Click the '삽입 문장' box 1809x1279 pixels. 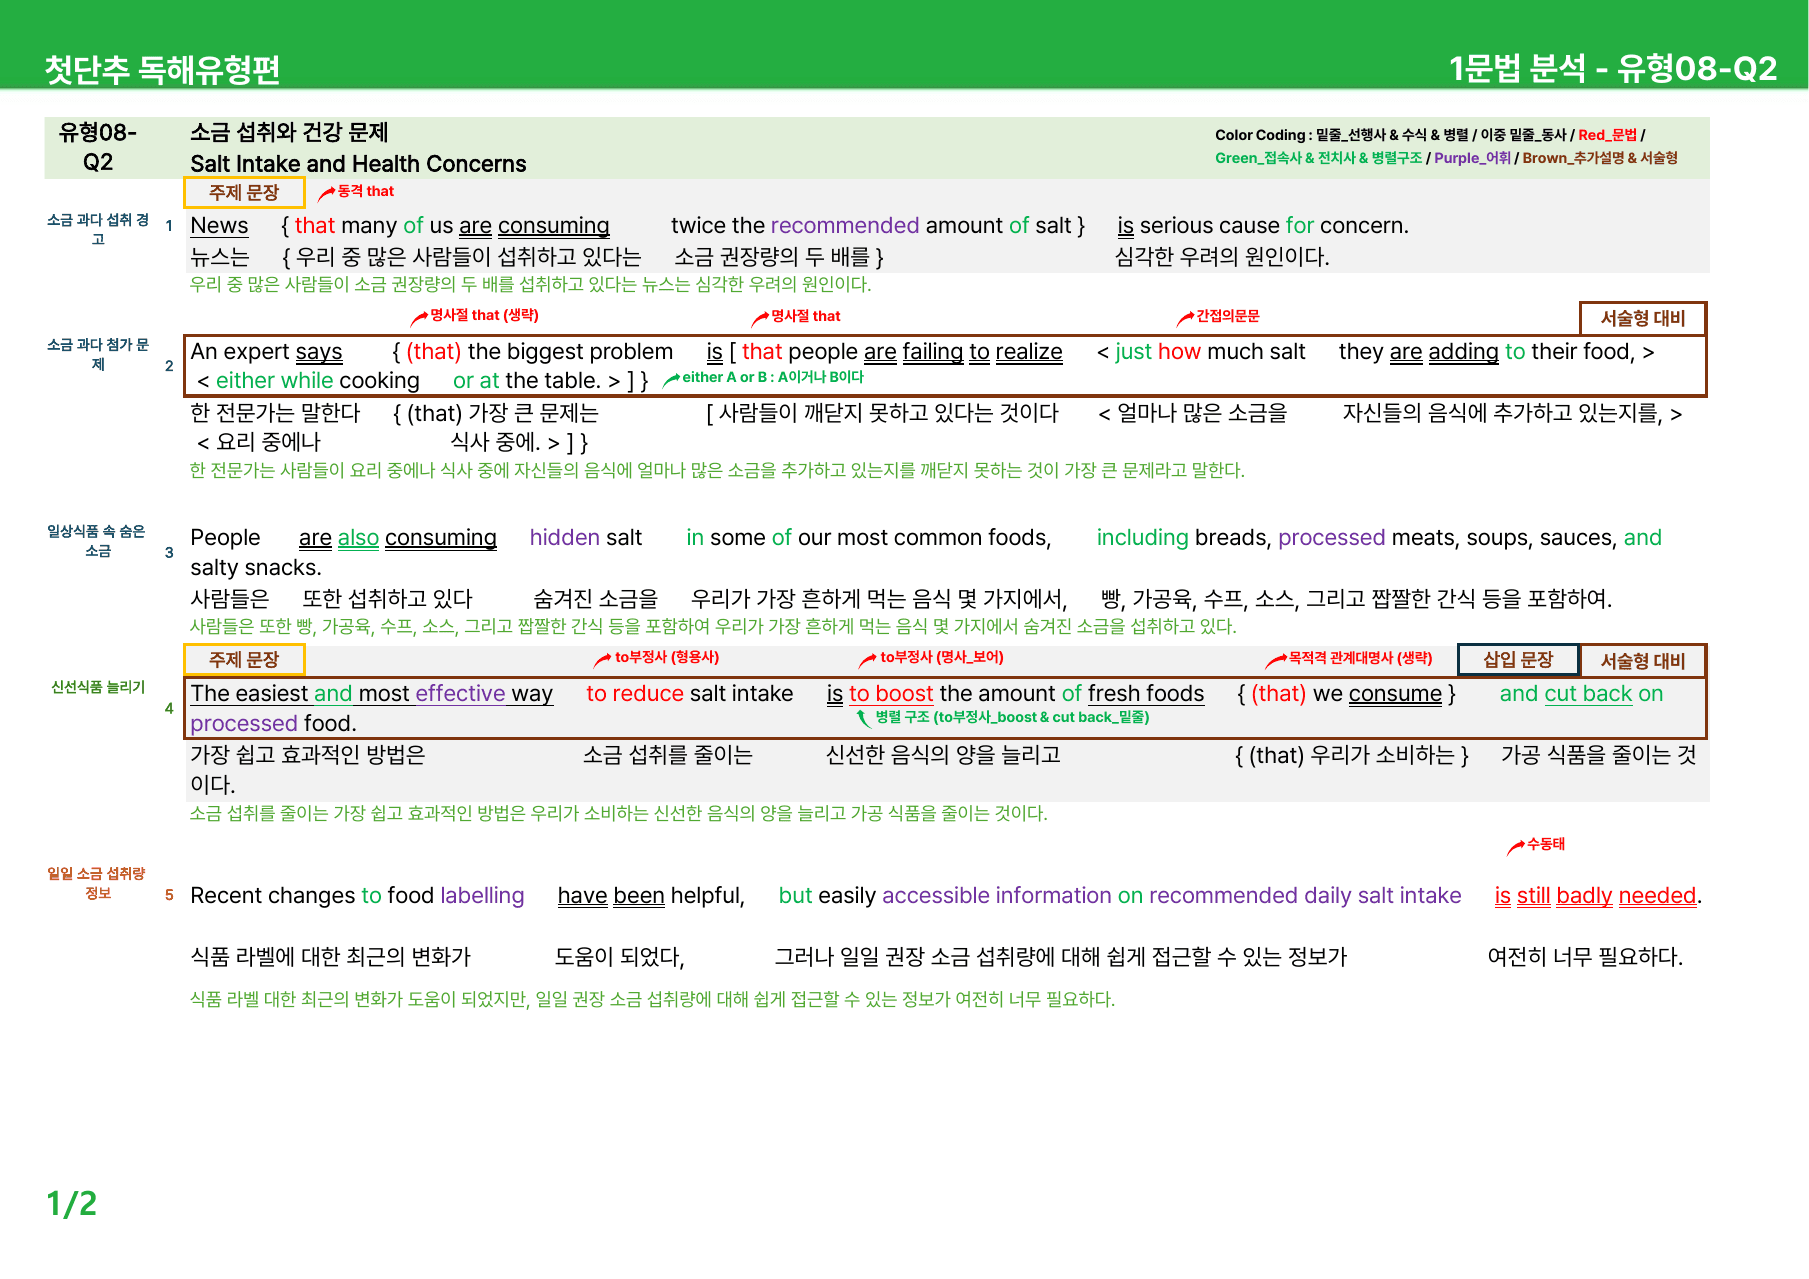[x=1518, y=660]
